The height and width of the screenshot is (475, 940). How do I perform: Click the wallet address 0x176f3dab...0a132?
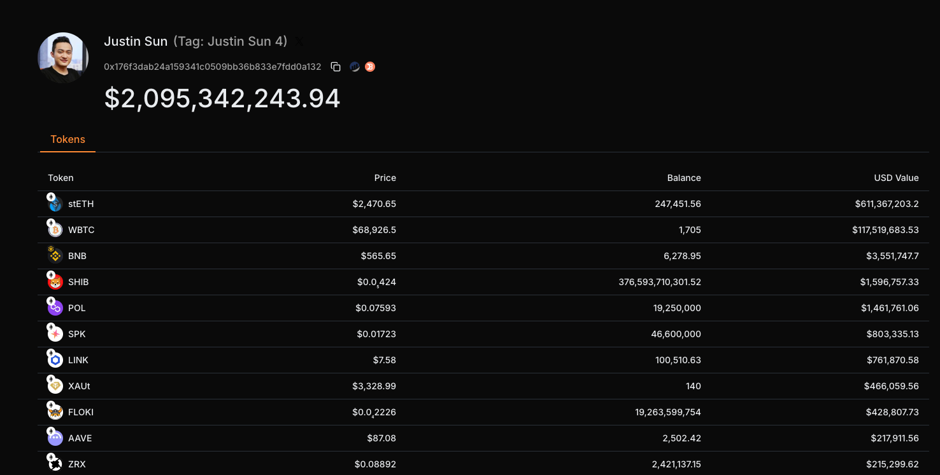tap(212, 67)
